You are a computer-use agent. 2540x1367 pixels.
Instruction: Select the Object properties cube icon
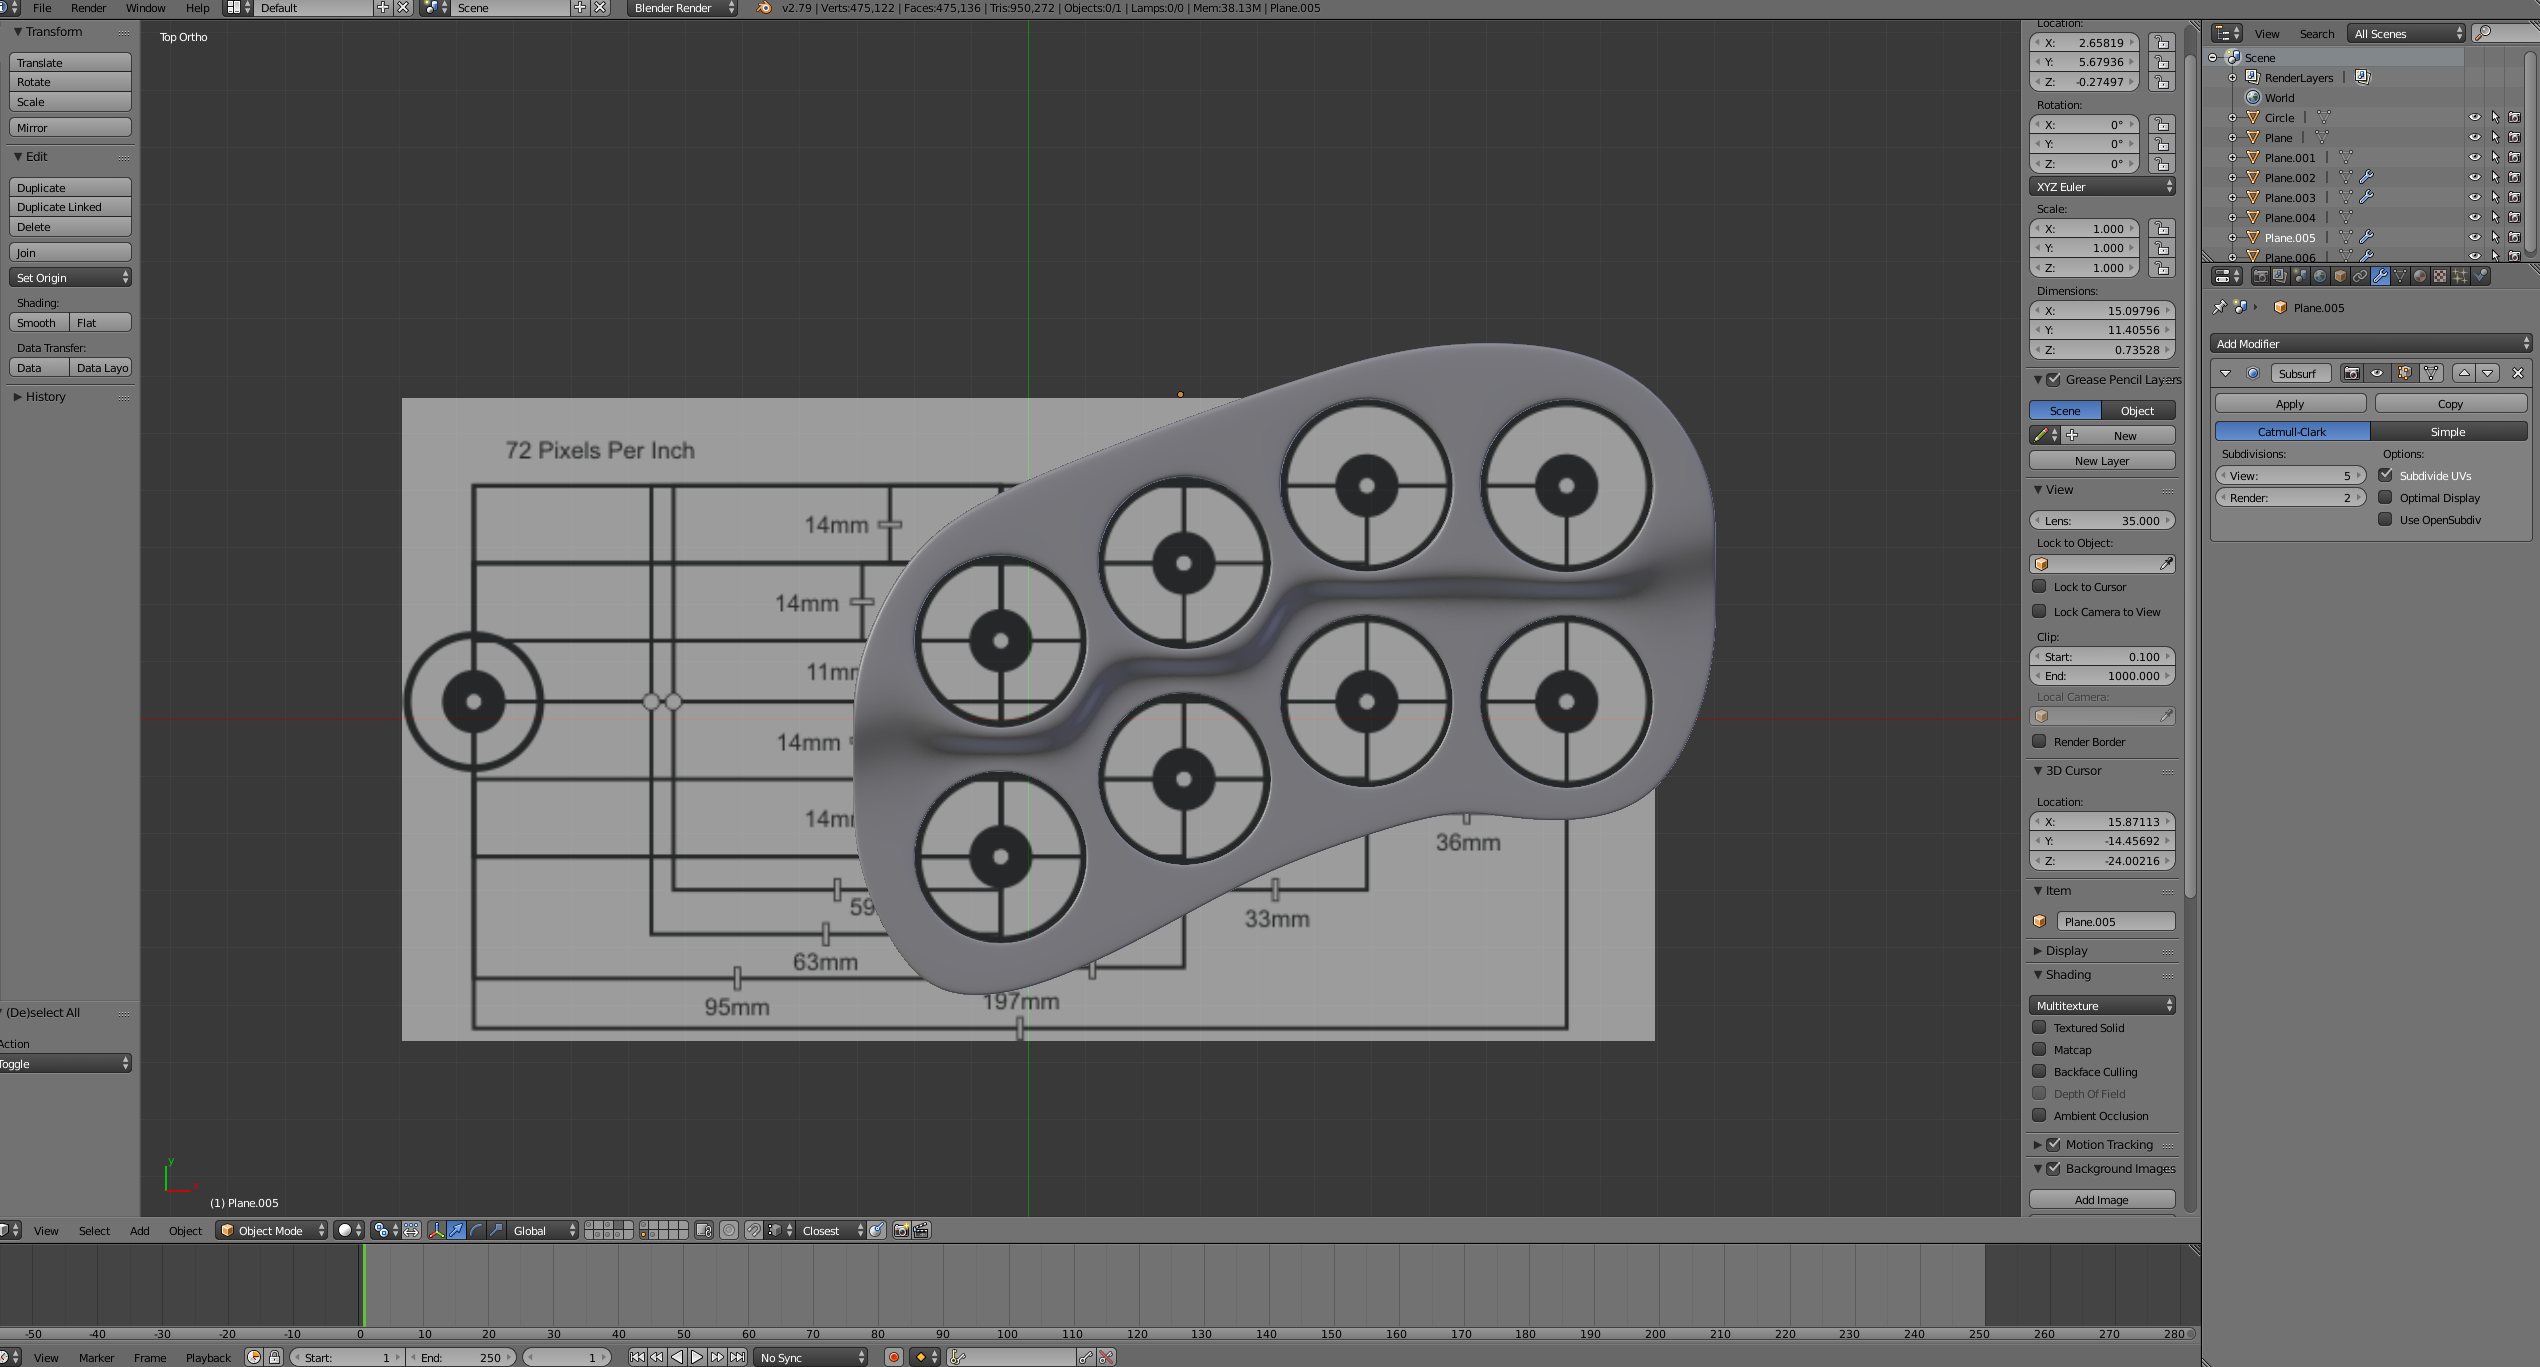coord(2338,276)
